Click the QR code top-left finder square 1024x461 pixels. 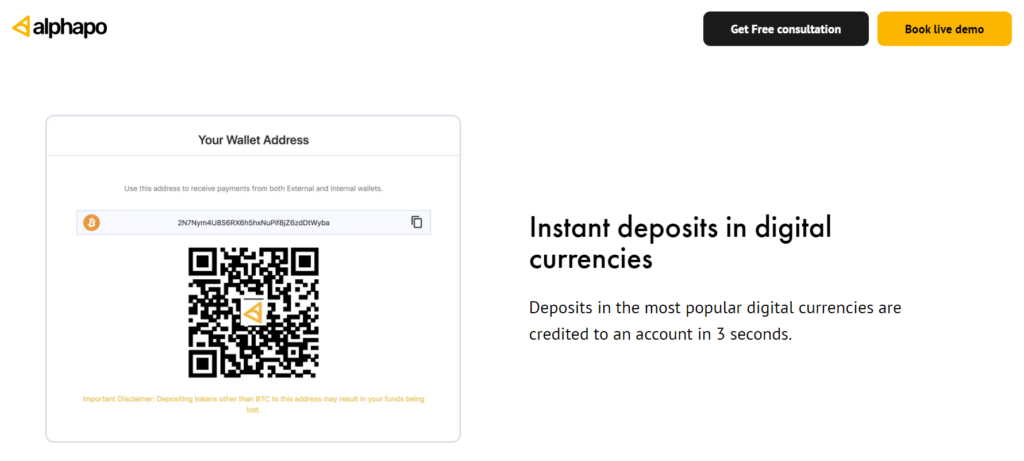tap(203, 262)
